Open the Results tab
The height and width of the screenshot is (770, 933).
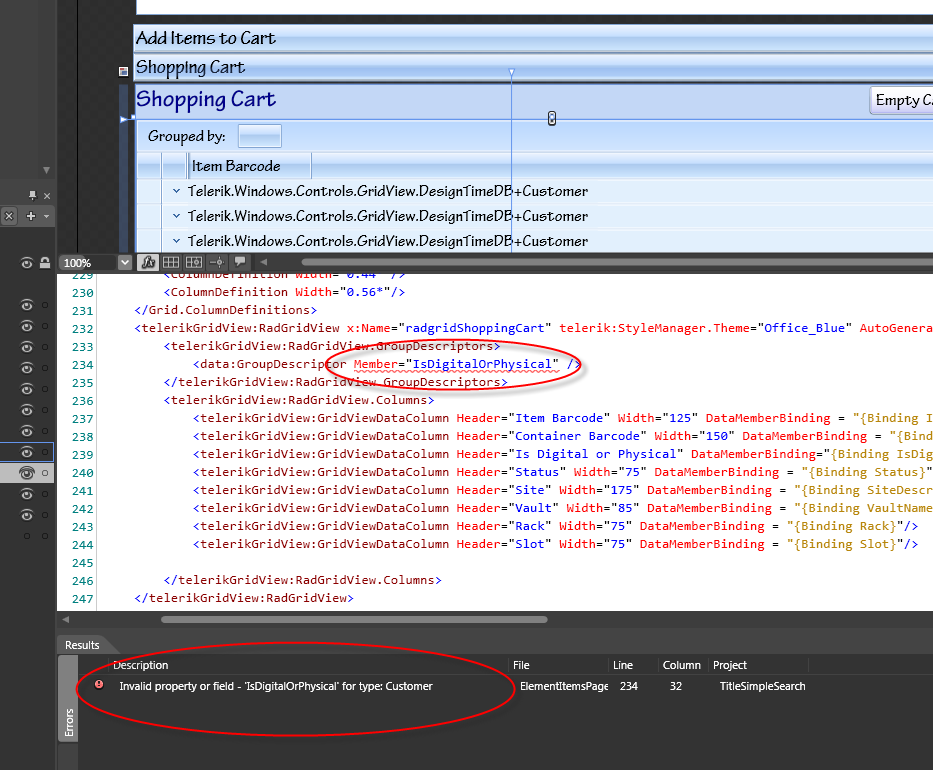pos(82,645)
